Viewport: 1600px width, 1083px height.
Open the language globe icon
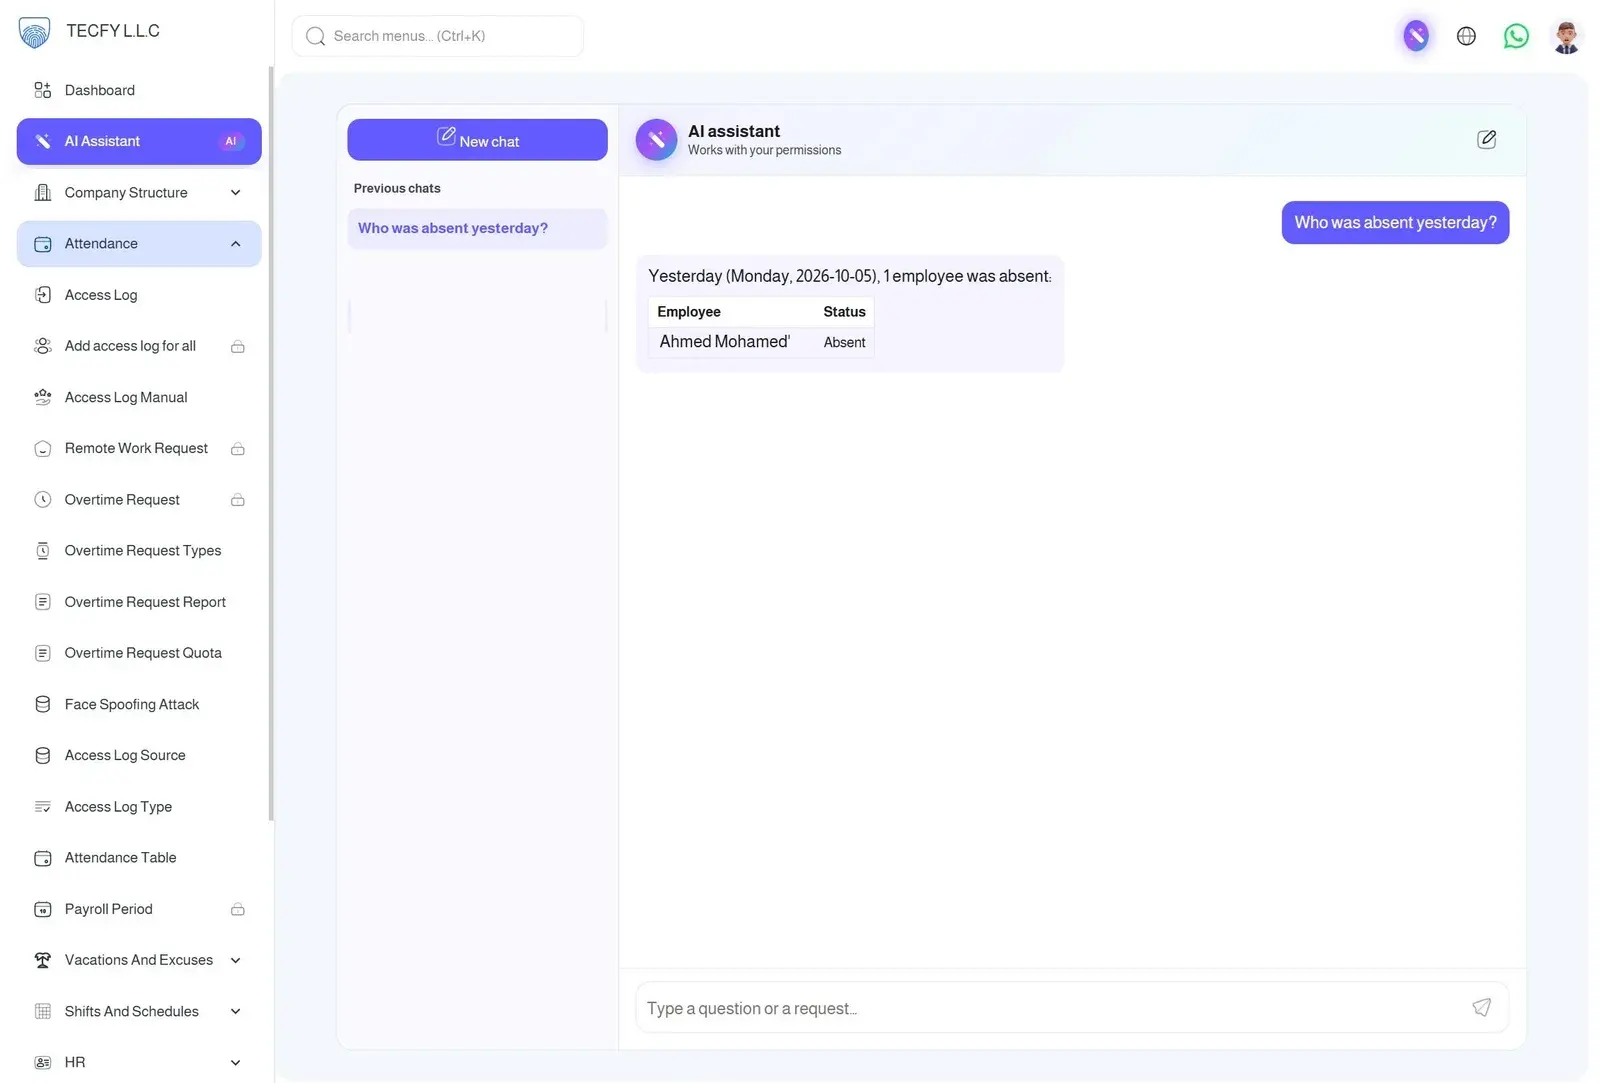[1466, 36]
